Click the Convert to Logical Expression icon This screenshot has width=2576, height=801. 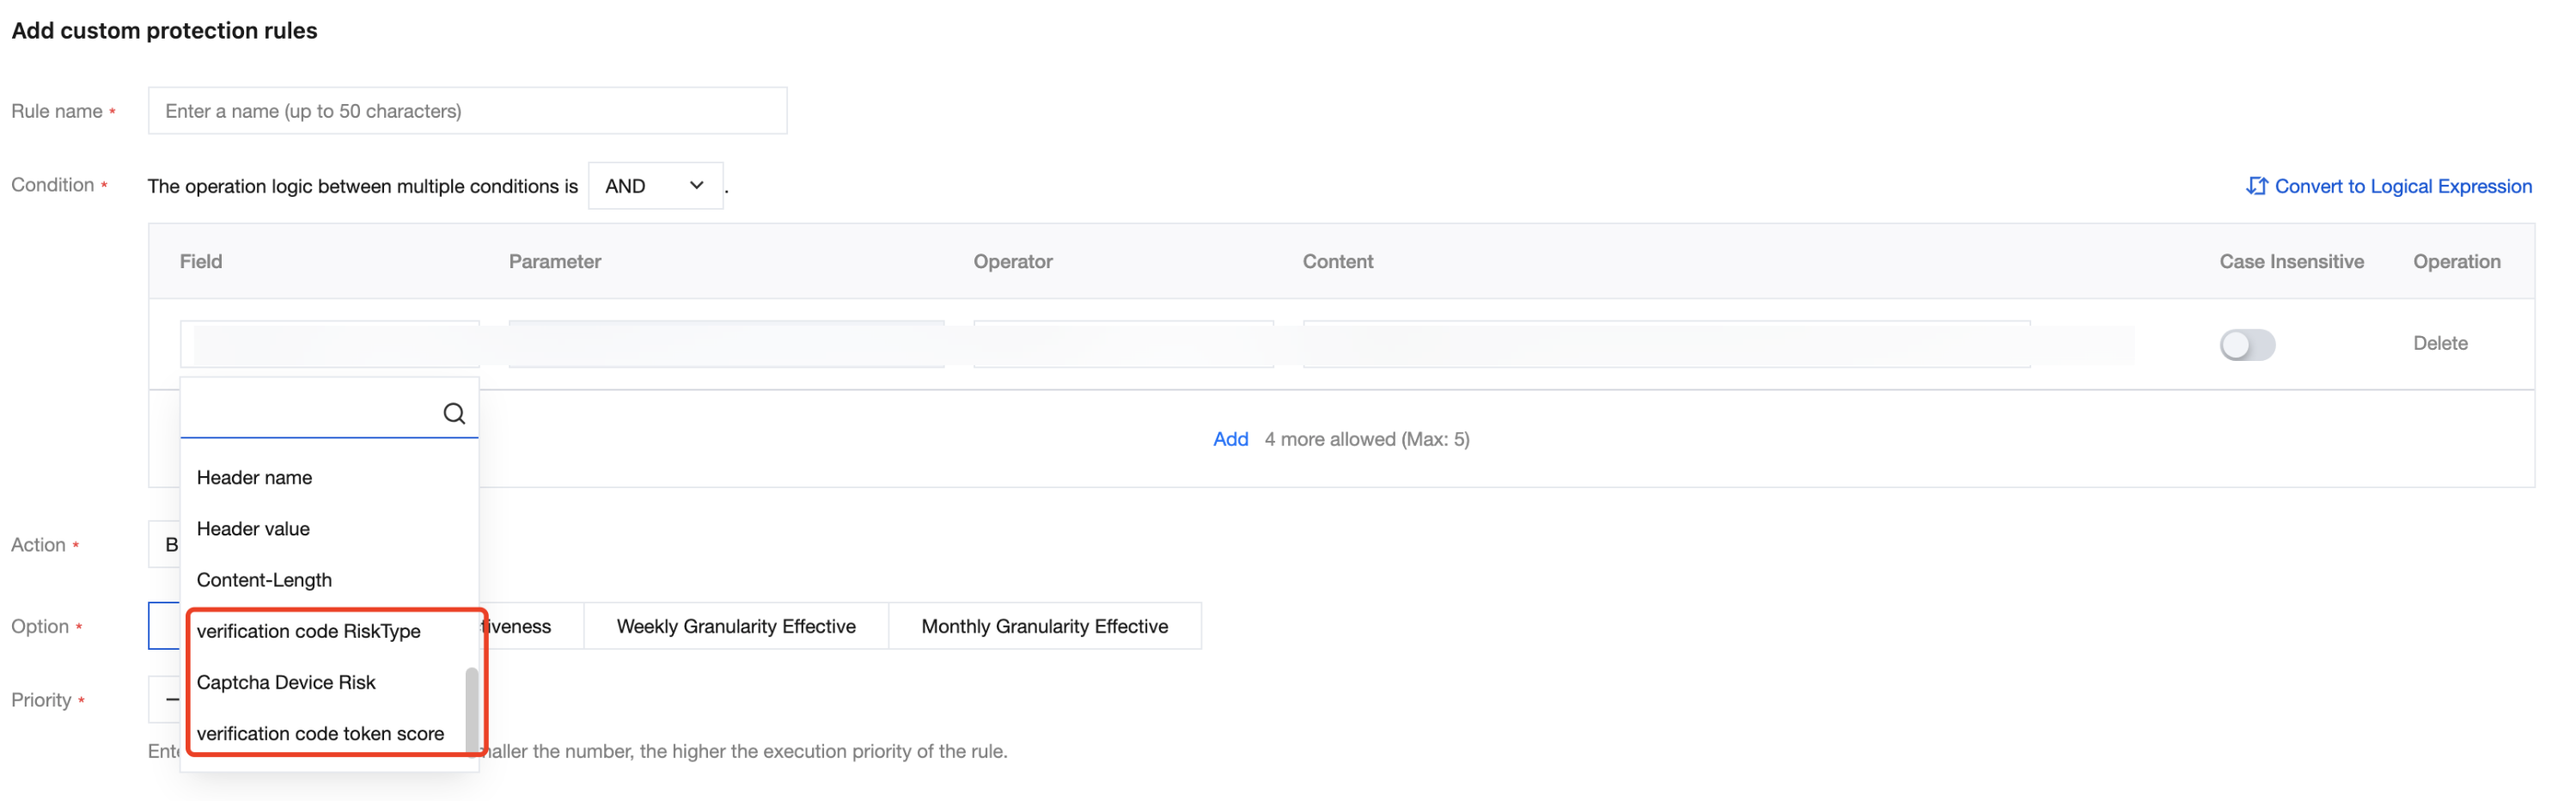[x=2255, y=186]
